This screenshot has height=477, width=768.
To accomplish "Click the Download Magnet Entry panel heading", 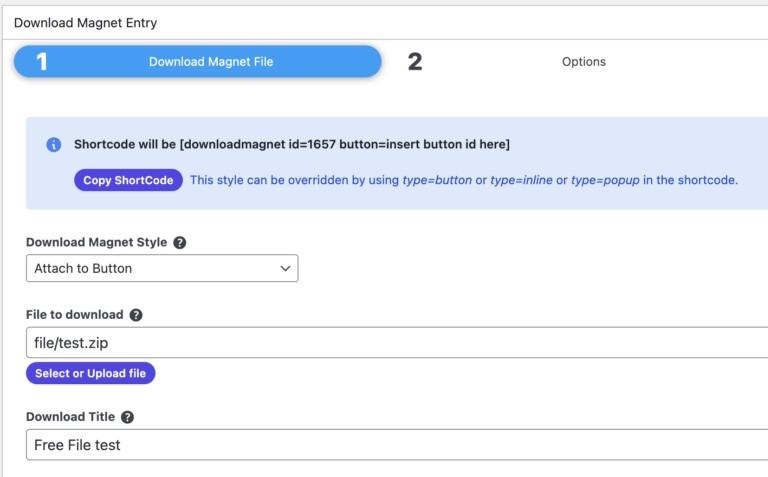I will 85,23.
